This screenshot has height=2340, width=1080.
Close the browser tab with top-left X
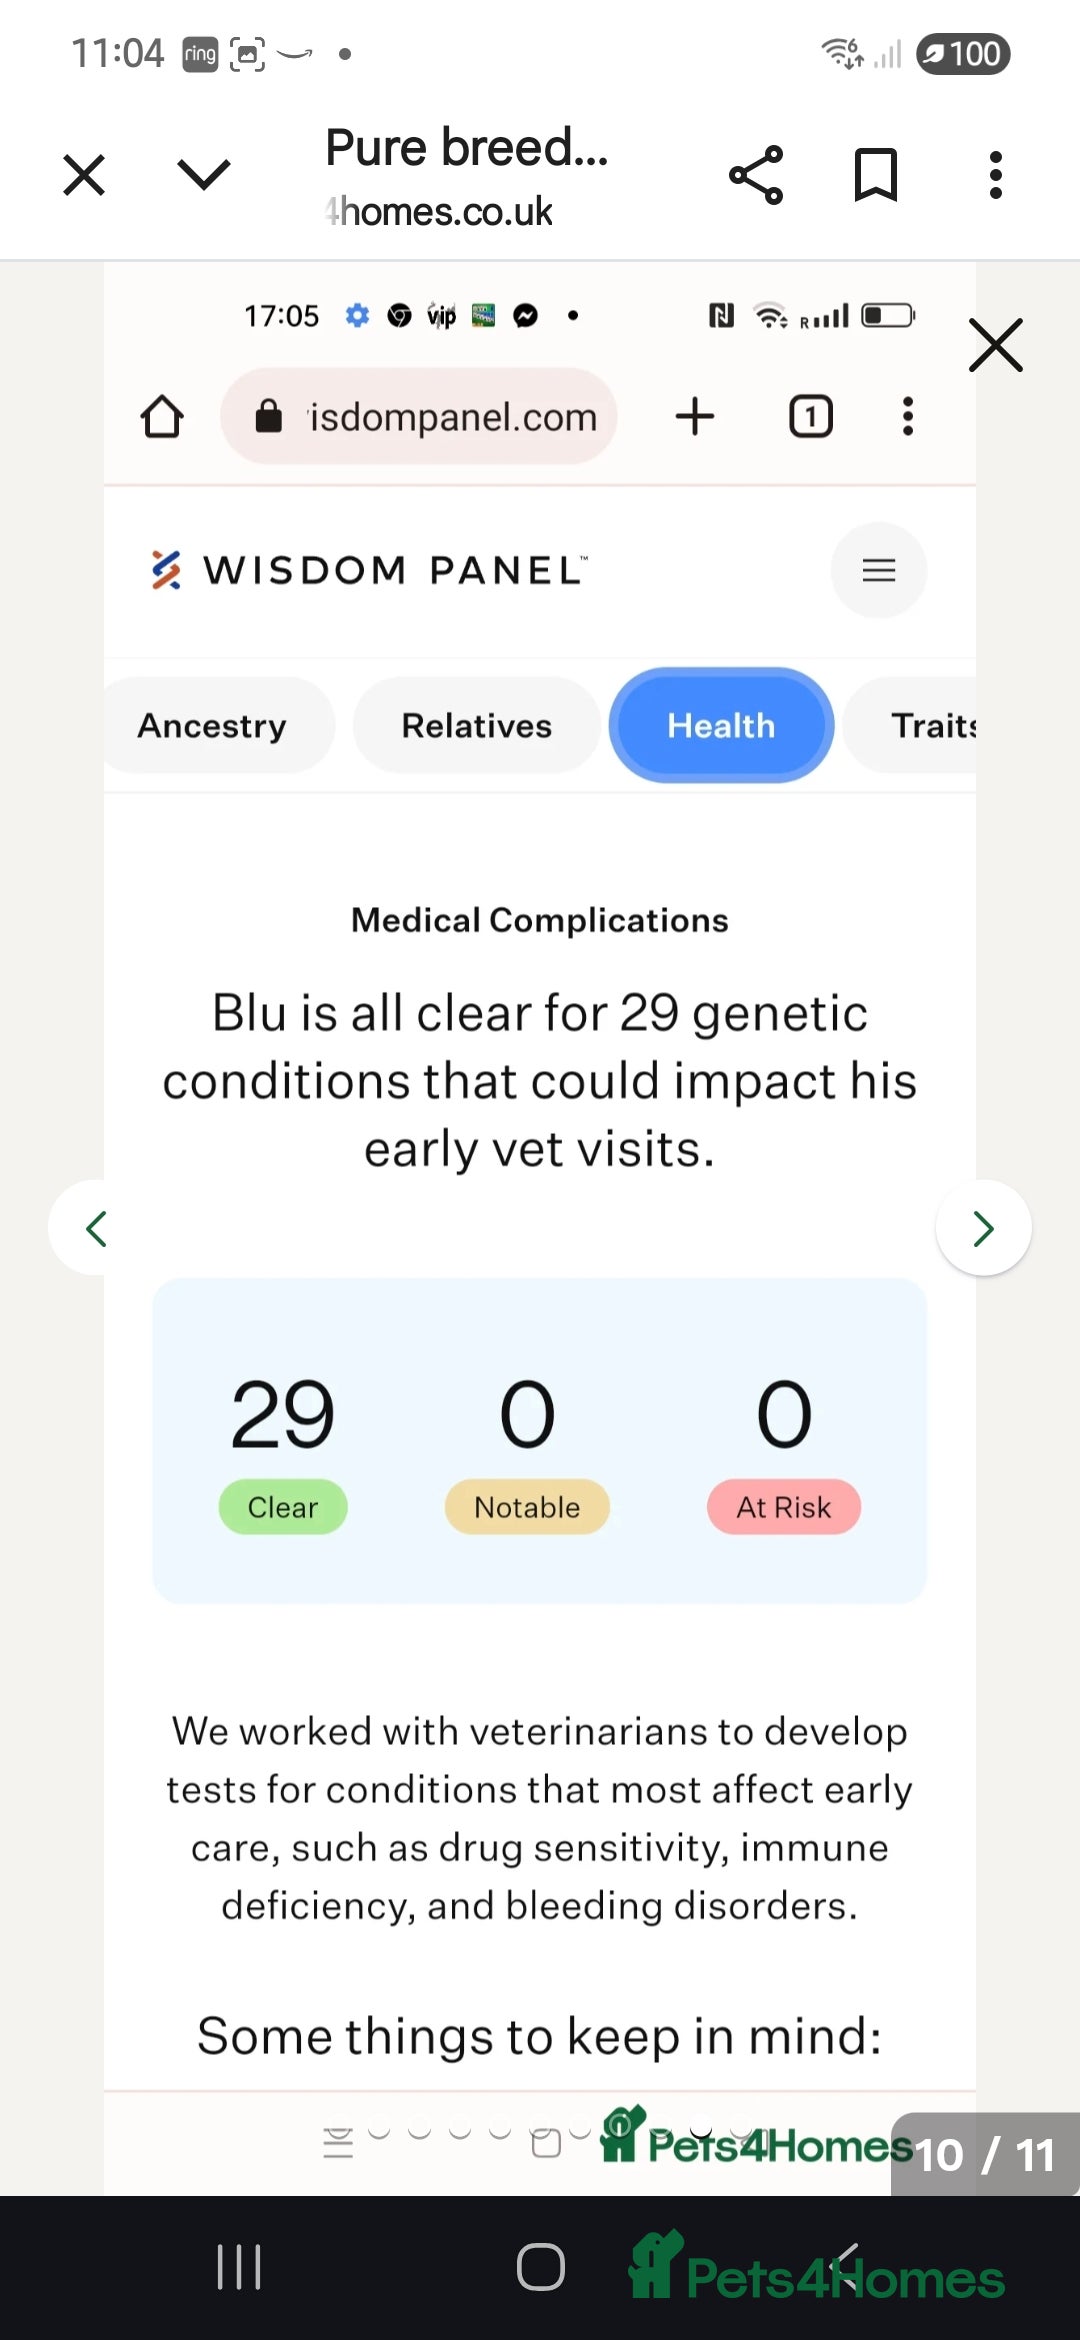84,175
